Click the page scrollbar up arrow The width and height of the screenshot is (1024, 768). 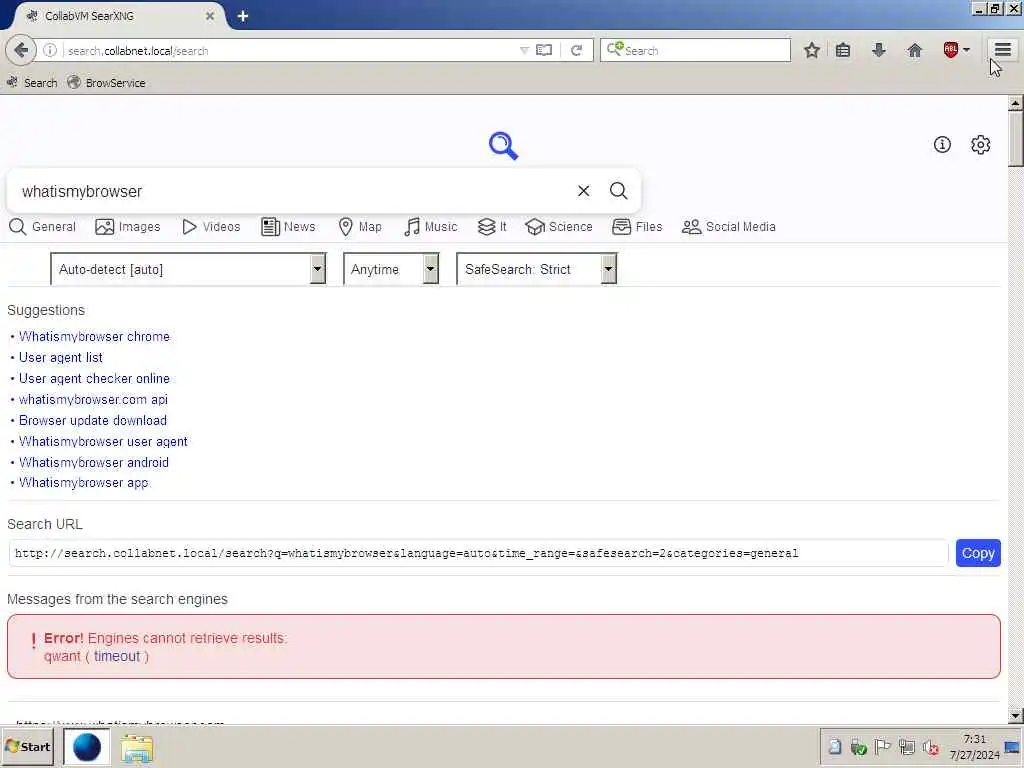[x=1015, y=103]
